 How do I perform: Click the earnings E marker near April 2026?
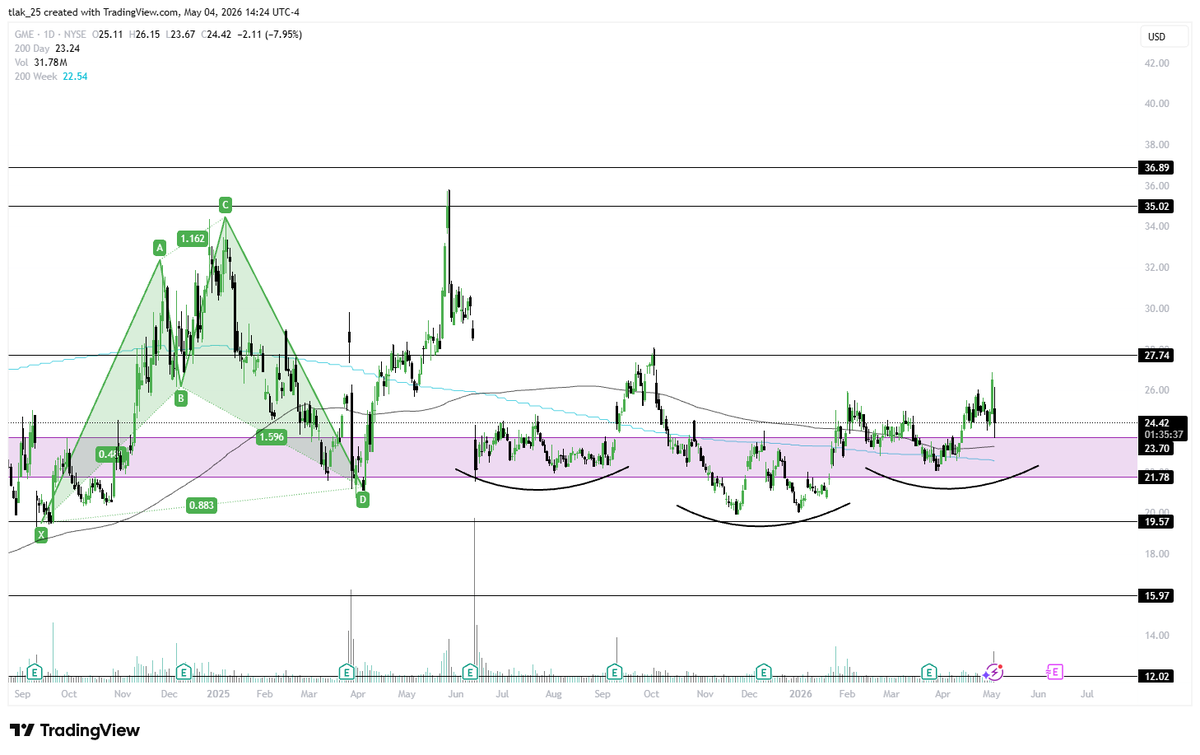click(929, 671)
